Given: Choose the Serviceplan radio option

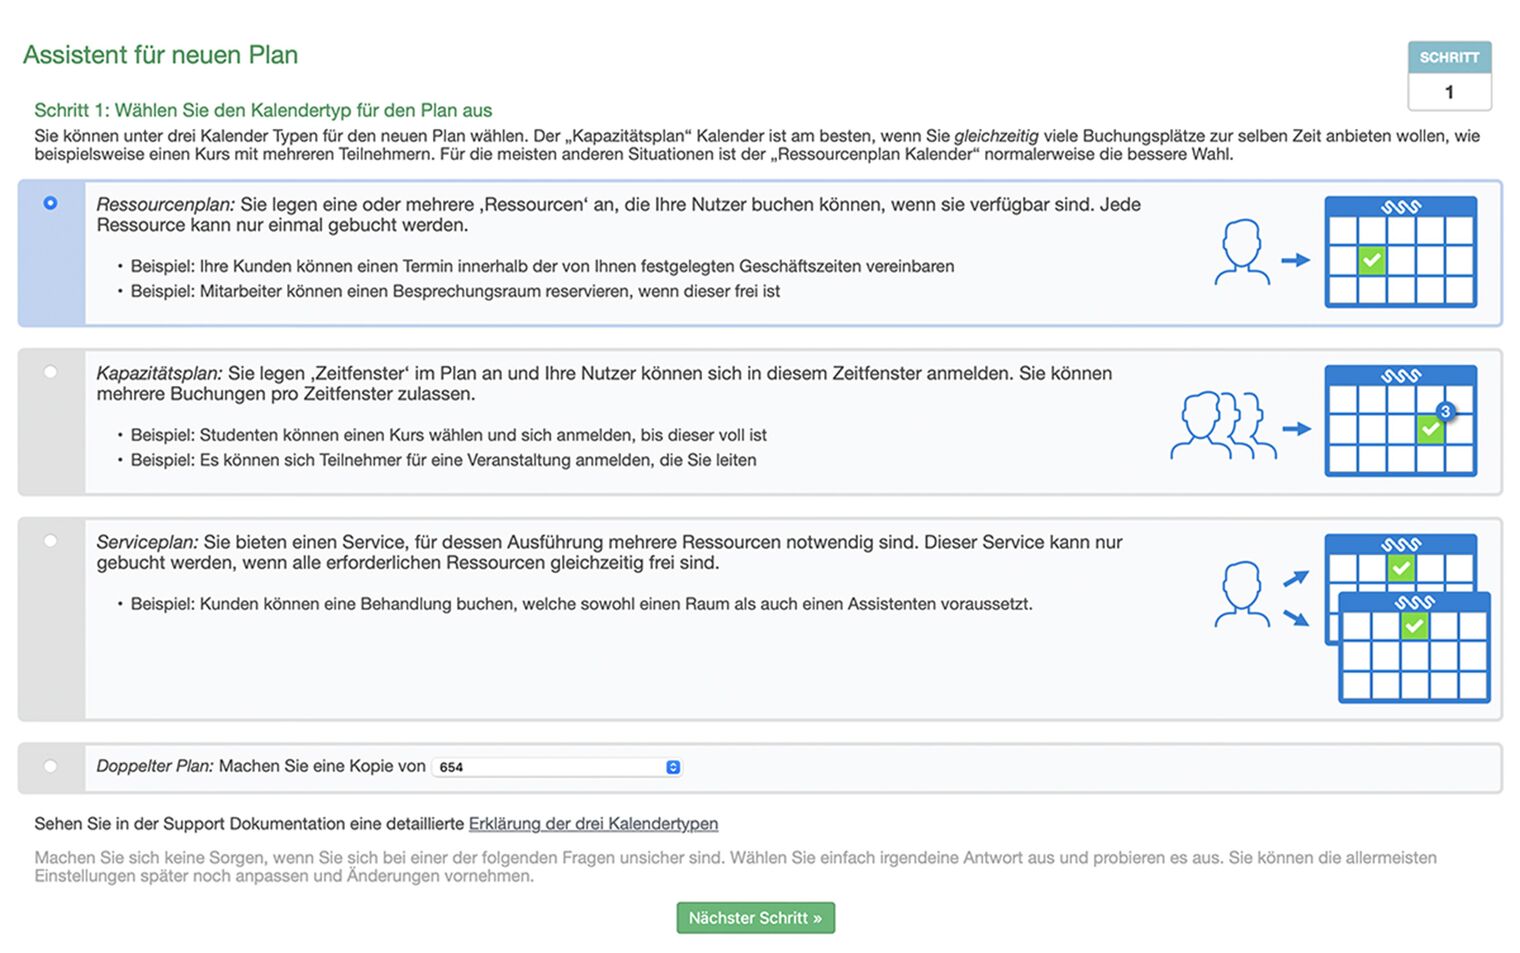Looking at the screenshot, I should [50, 541].
